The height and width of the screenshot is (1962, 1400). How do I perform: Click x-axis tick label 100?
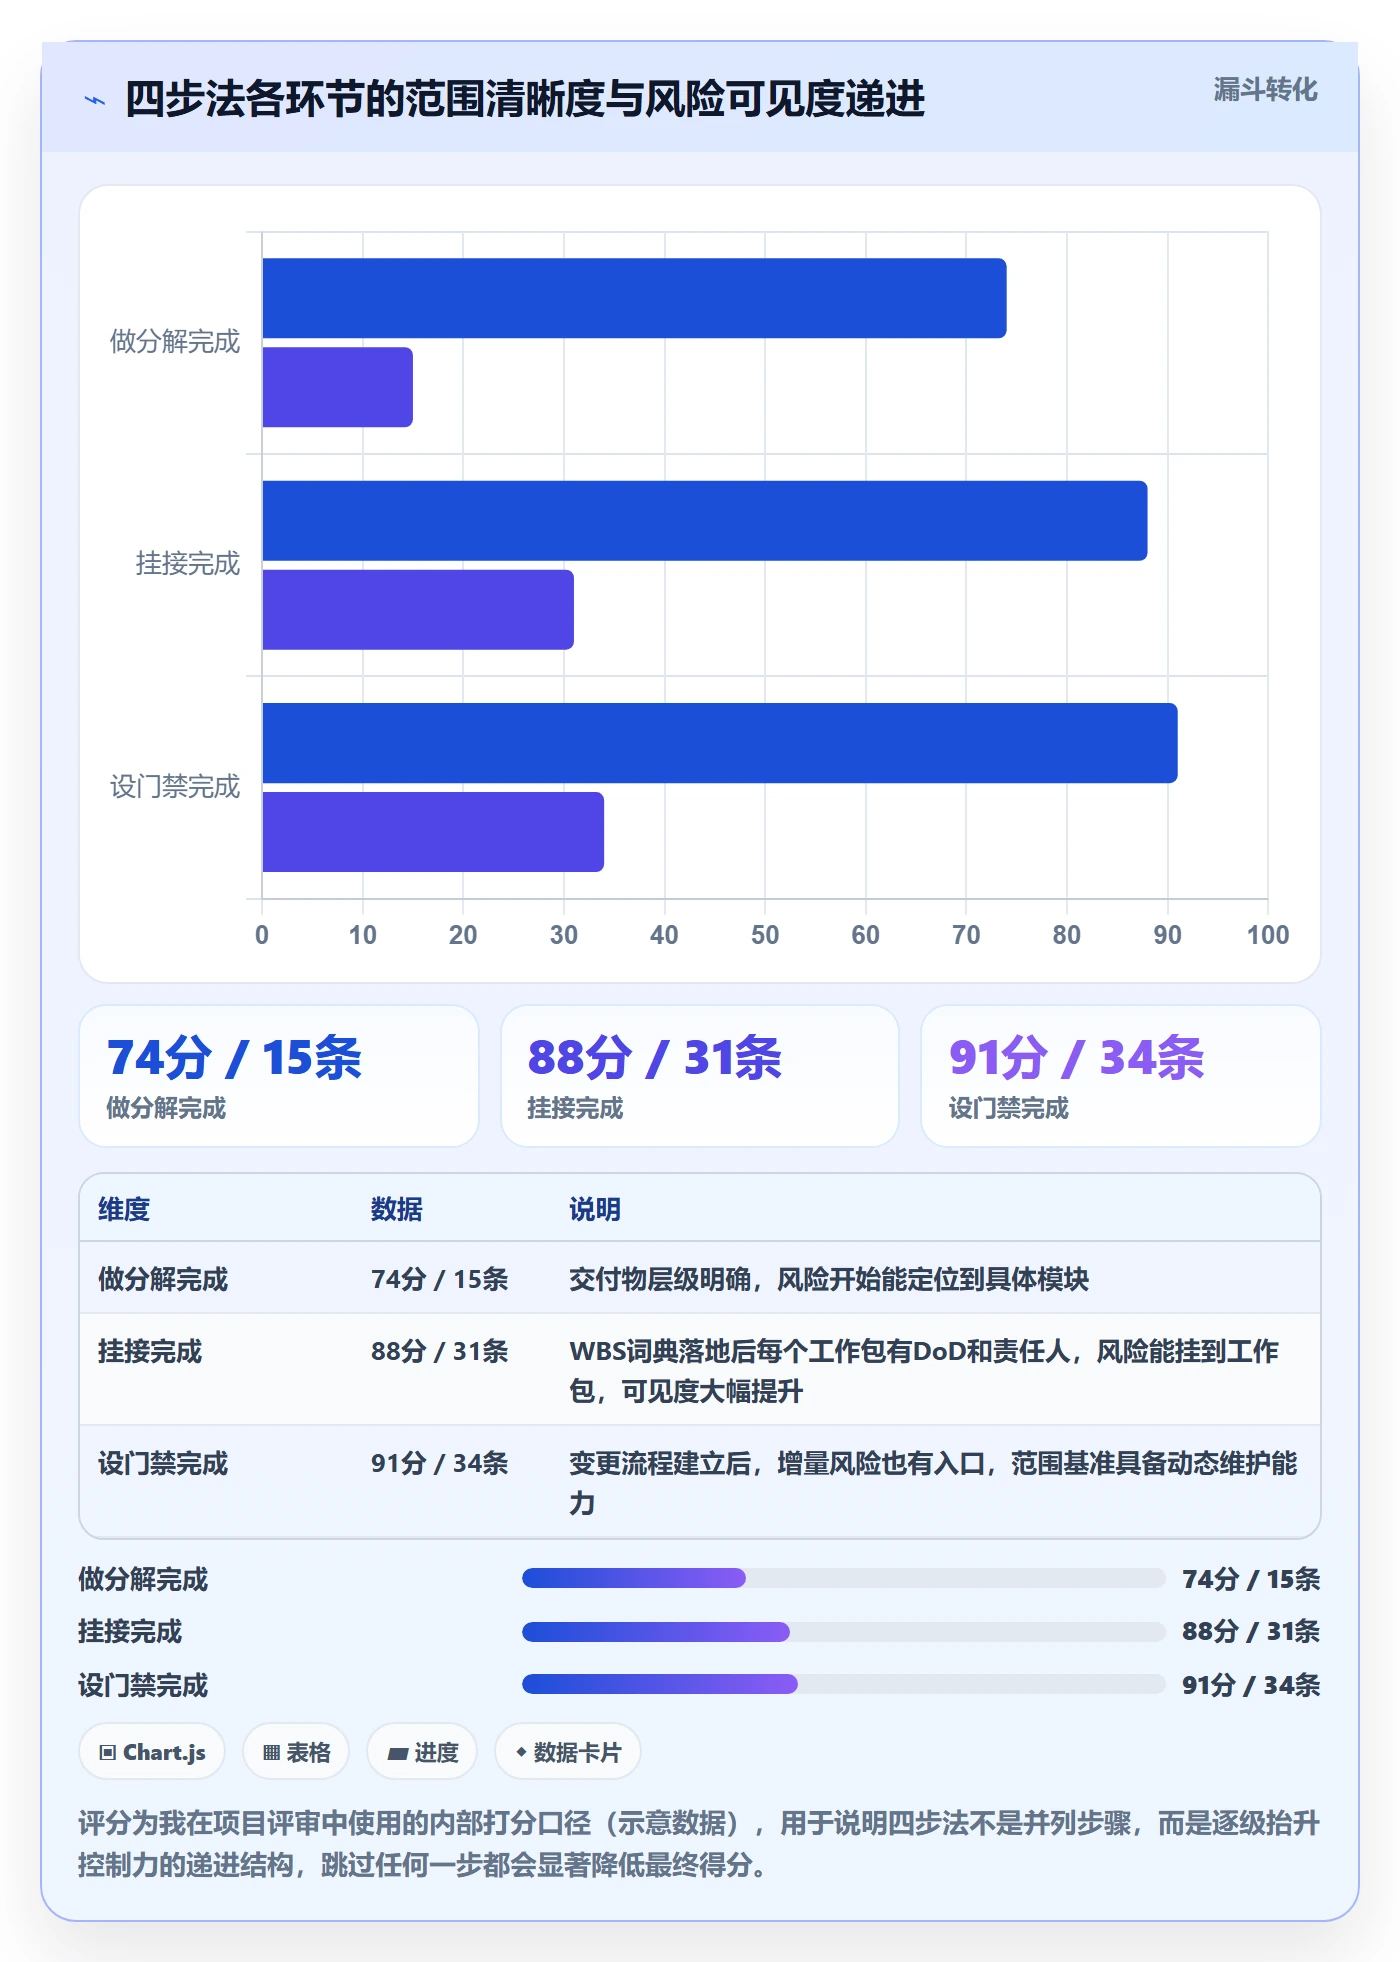(1268, 935)
